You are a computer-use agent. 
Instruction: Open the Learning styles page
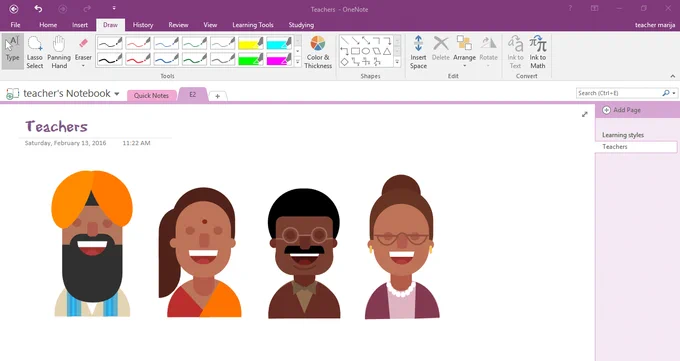623,135
